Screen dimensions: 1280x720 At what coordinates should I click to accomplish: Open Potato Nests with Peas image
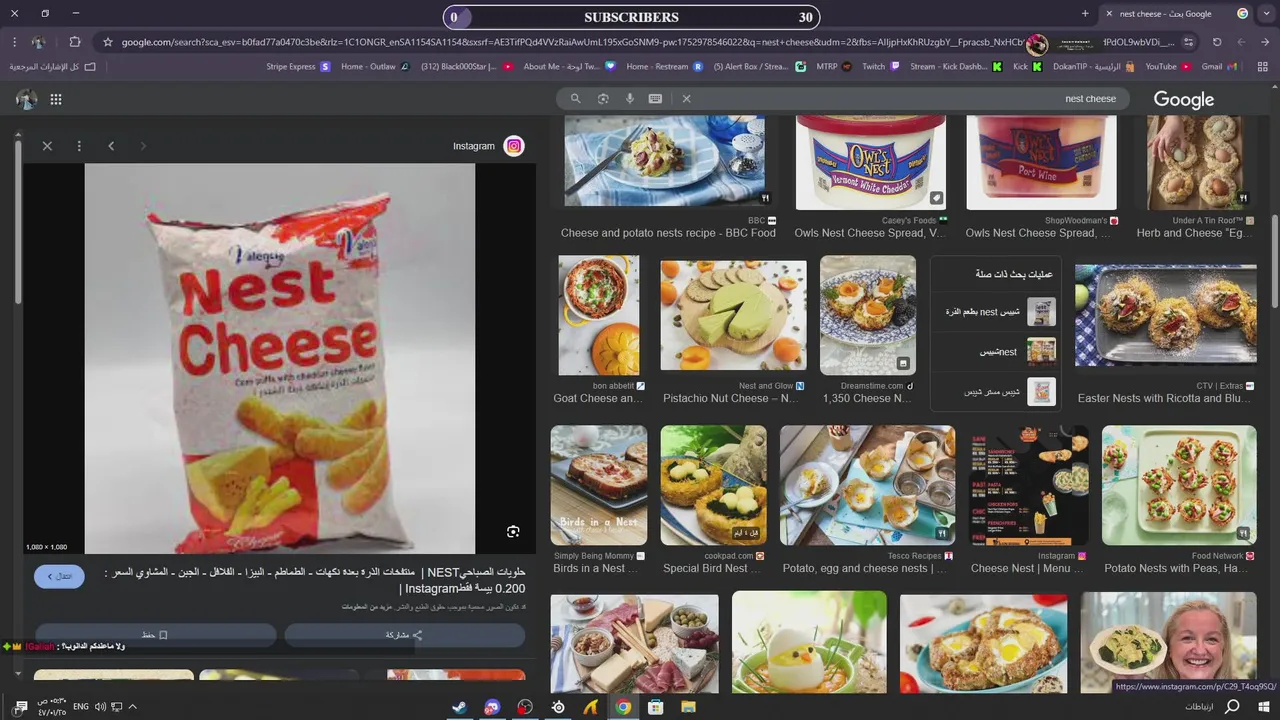click(x=1179, y=485)
